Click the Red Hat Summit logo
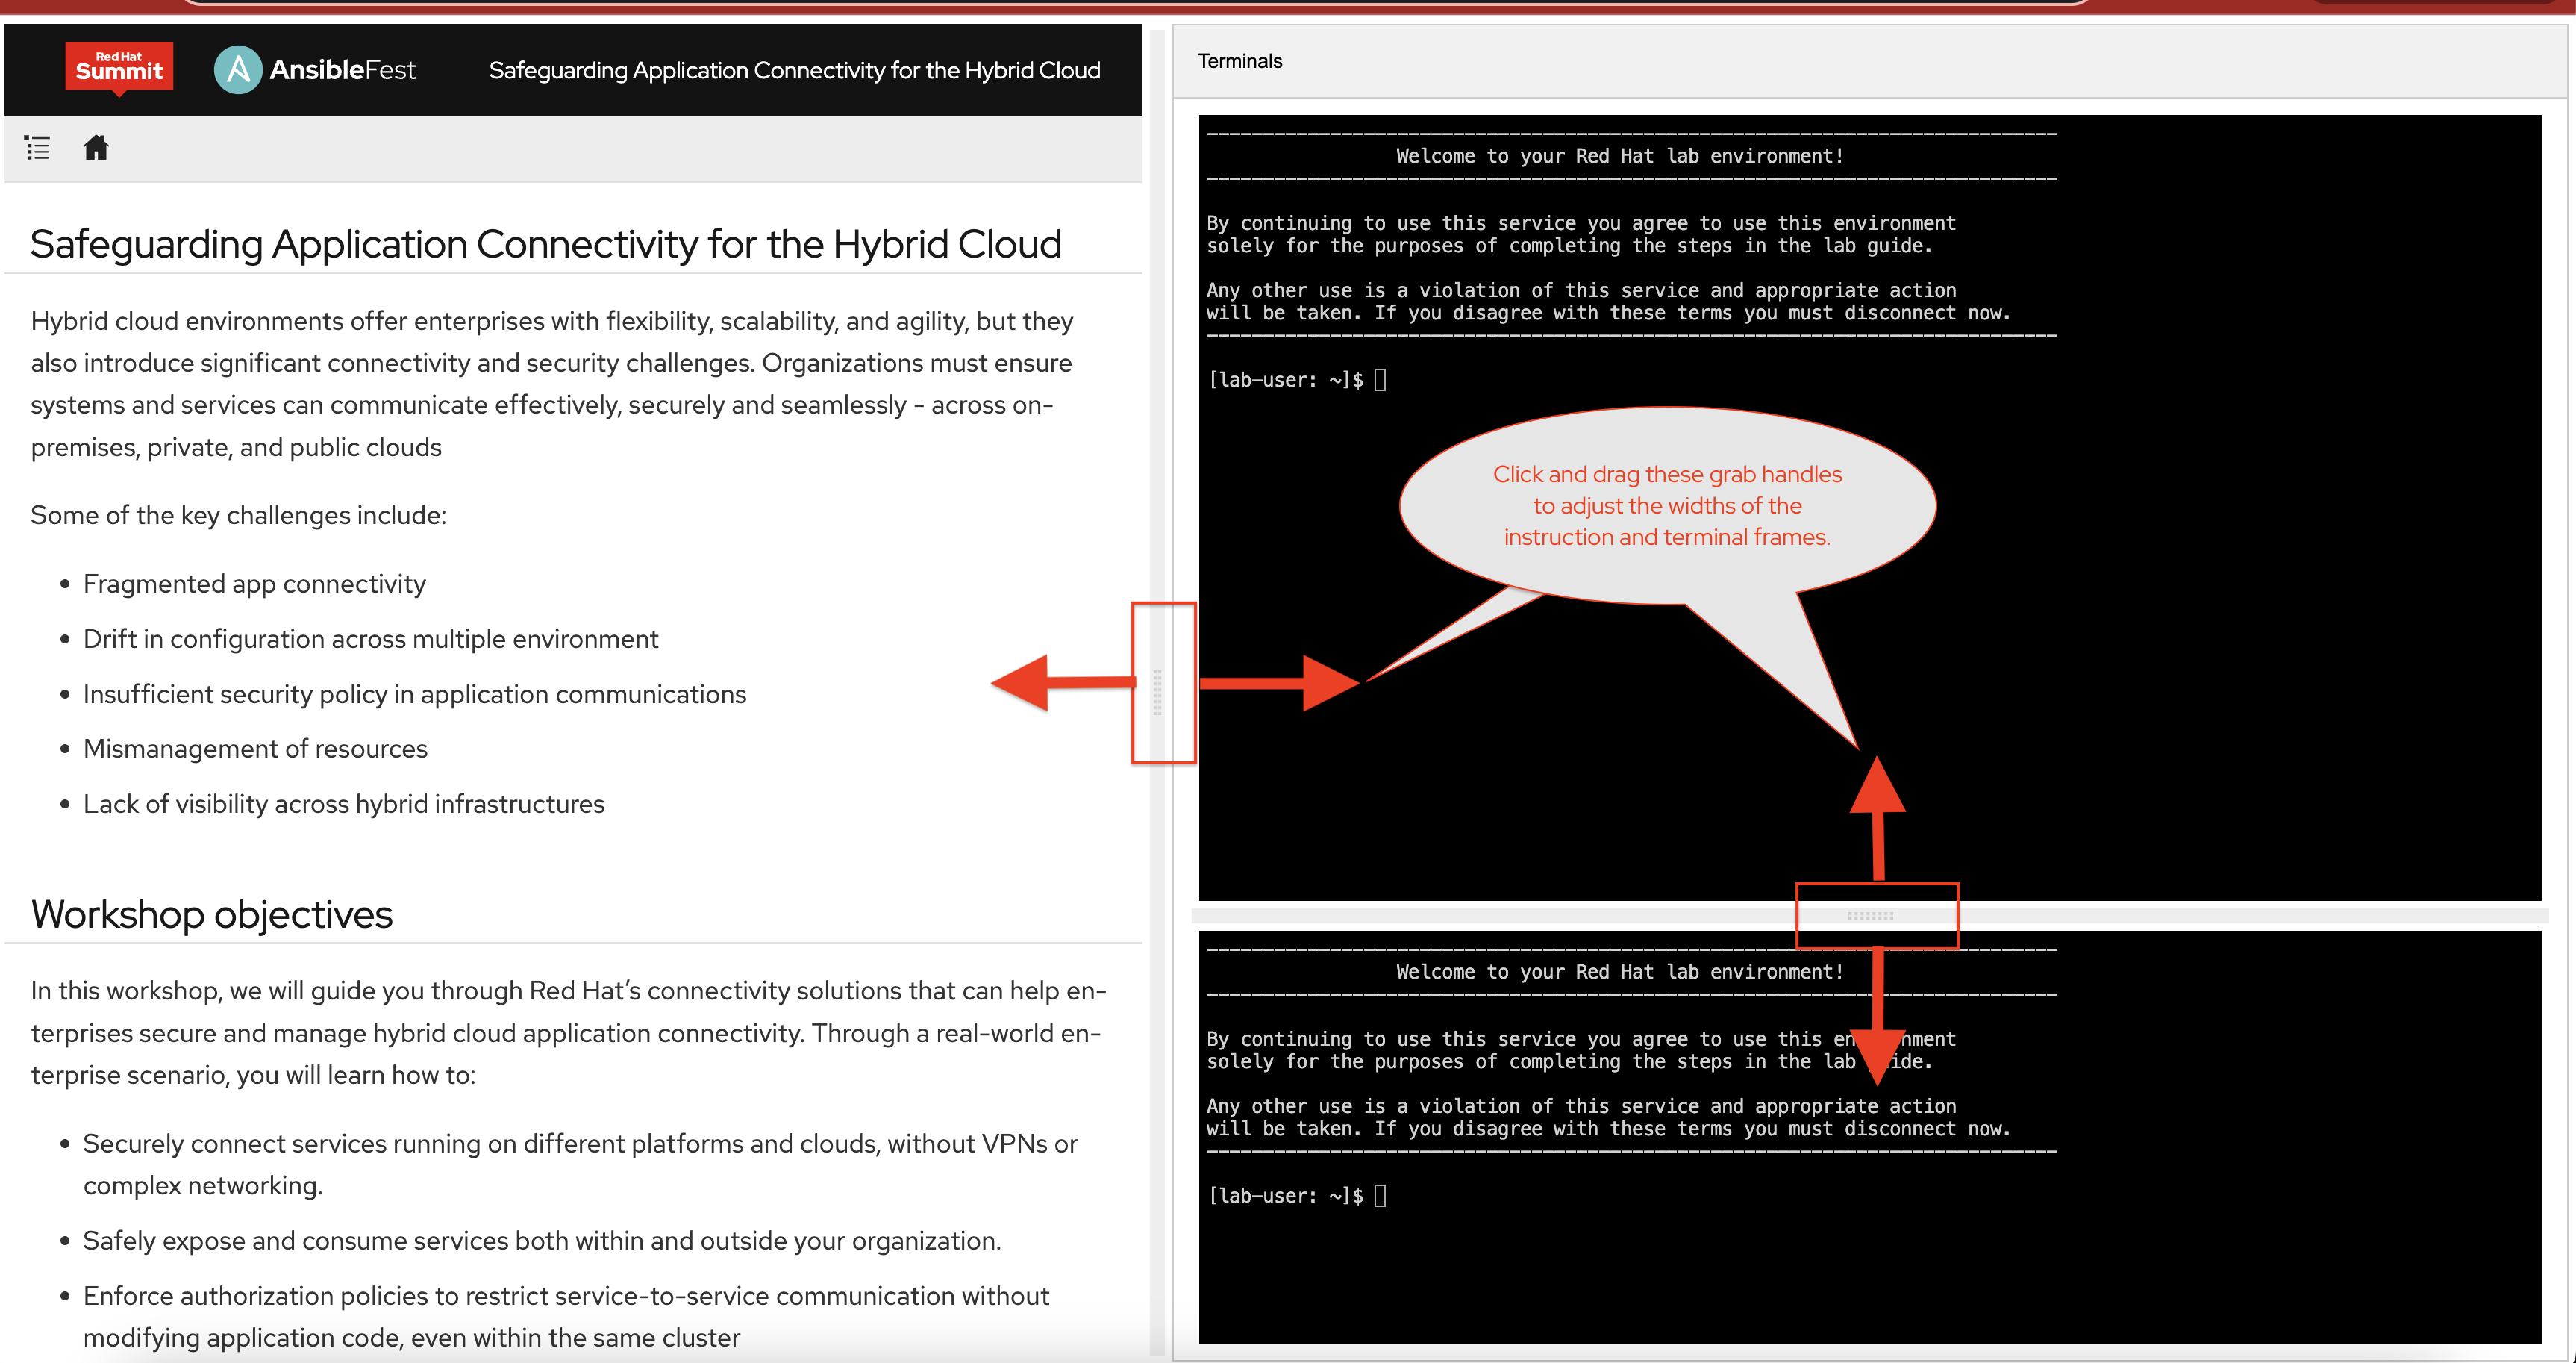Screen dimensions: 2576x1363 click(x=119, y=68)
